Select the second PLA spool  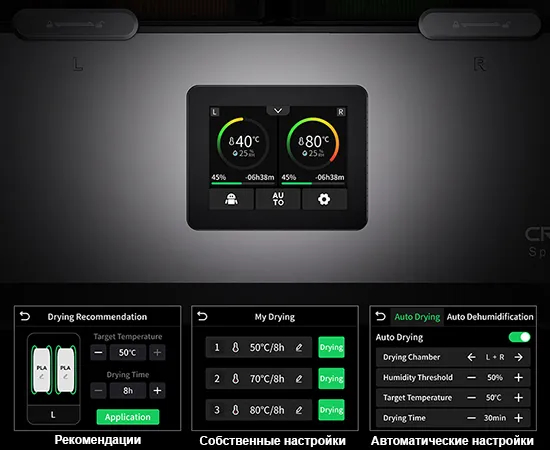[65, 370]
